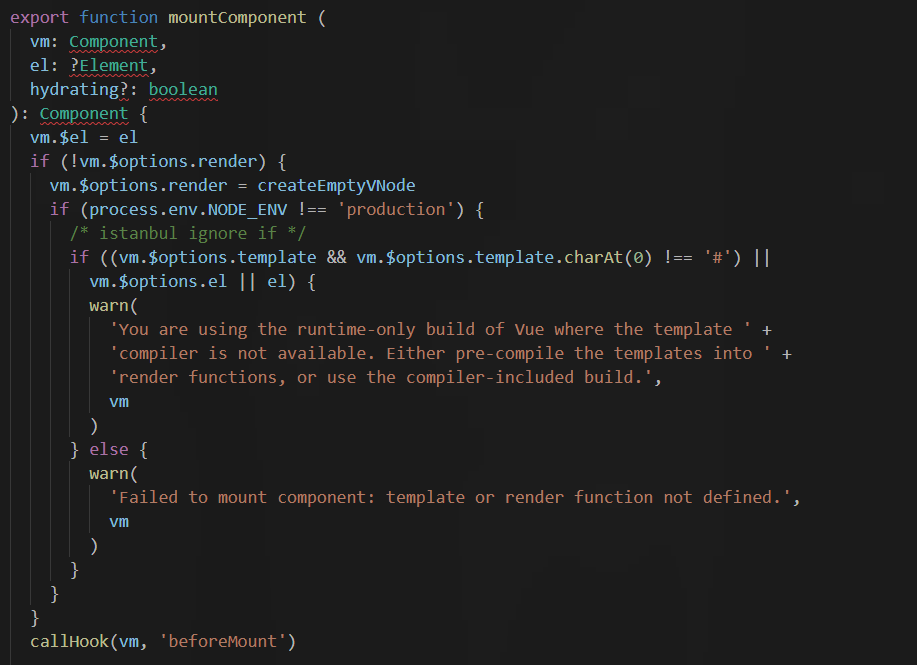917x665 pixels.
Task: Click the 'boolean' type annotation
Action: (183, 89)
